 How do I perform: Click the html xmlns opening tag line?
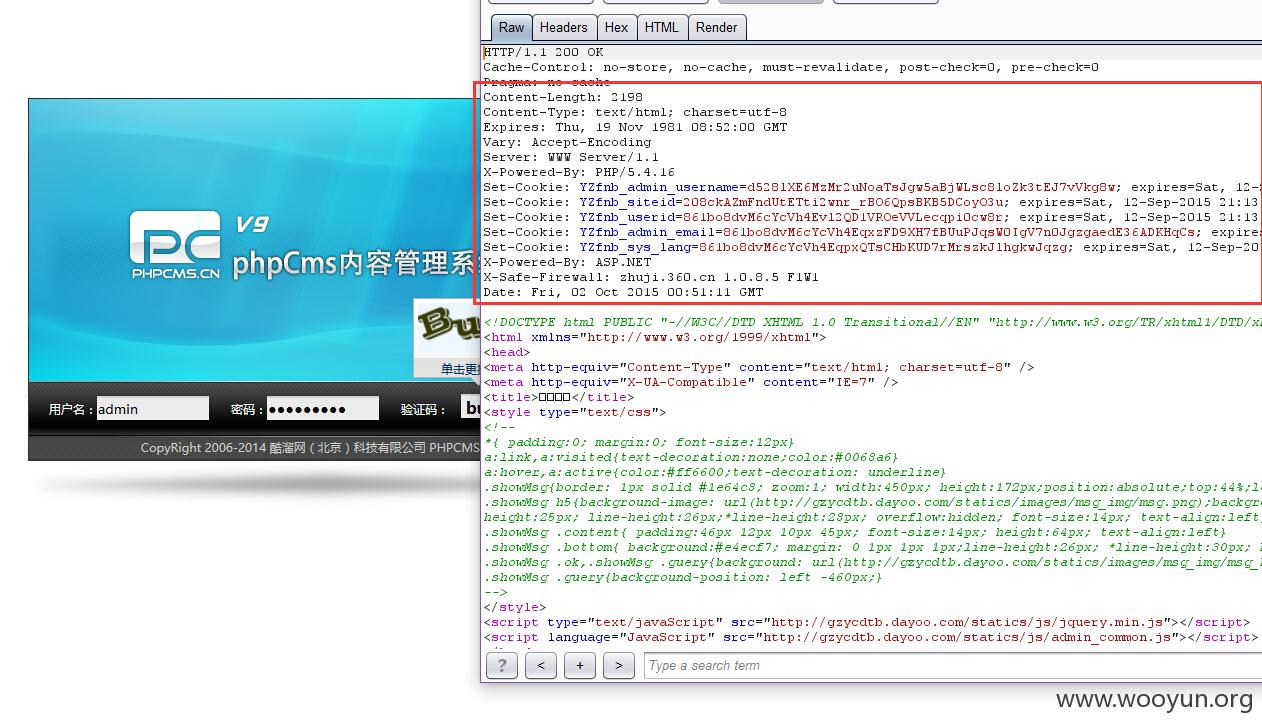655,337
